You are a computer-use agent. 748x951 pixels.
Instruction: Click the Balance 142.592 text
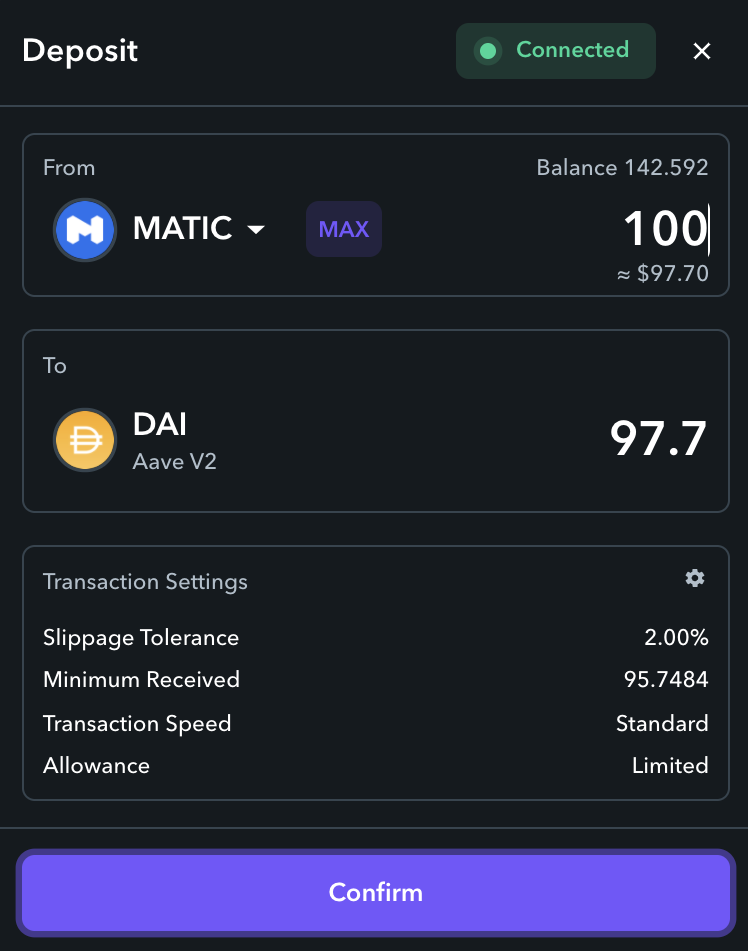point(622,167)
